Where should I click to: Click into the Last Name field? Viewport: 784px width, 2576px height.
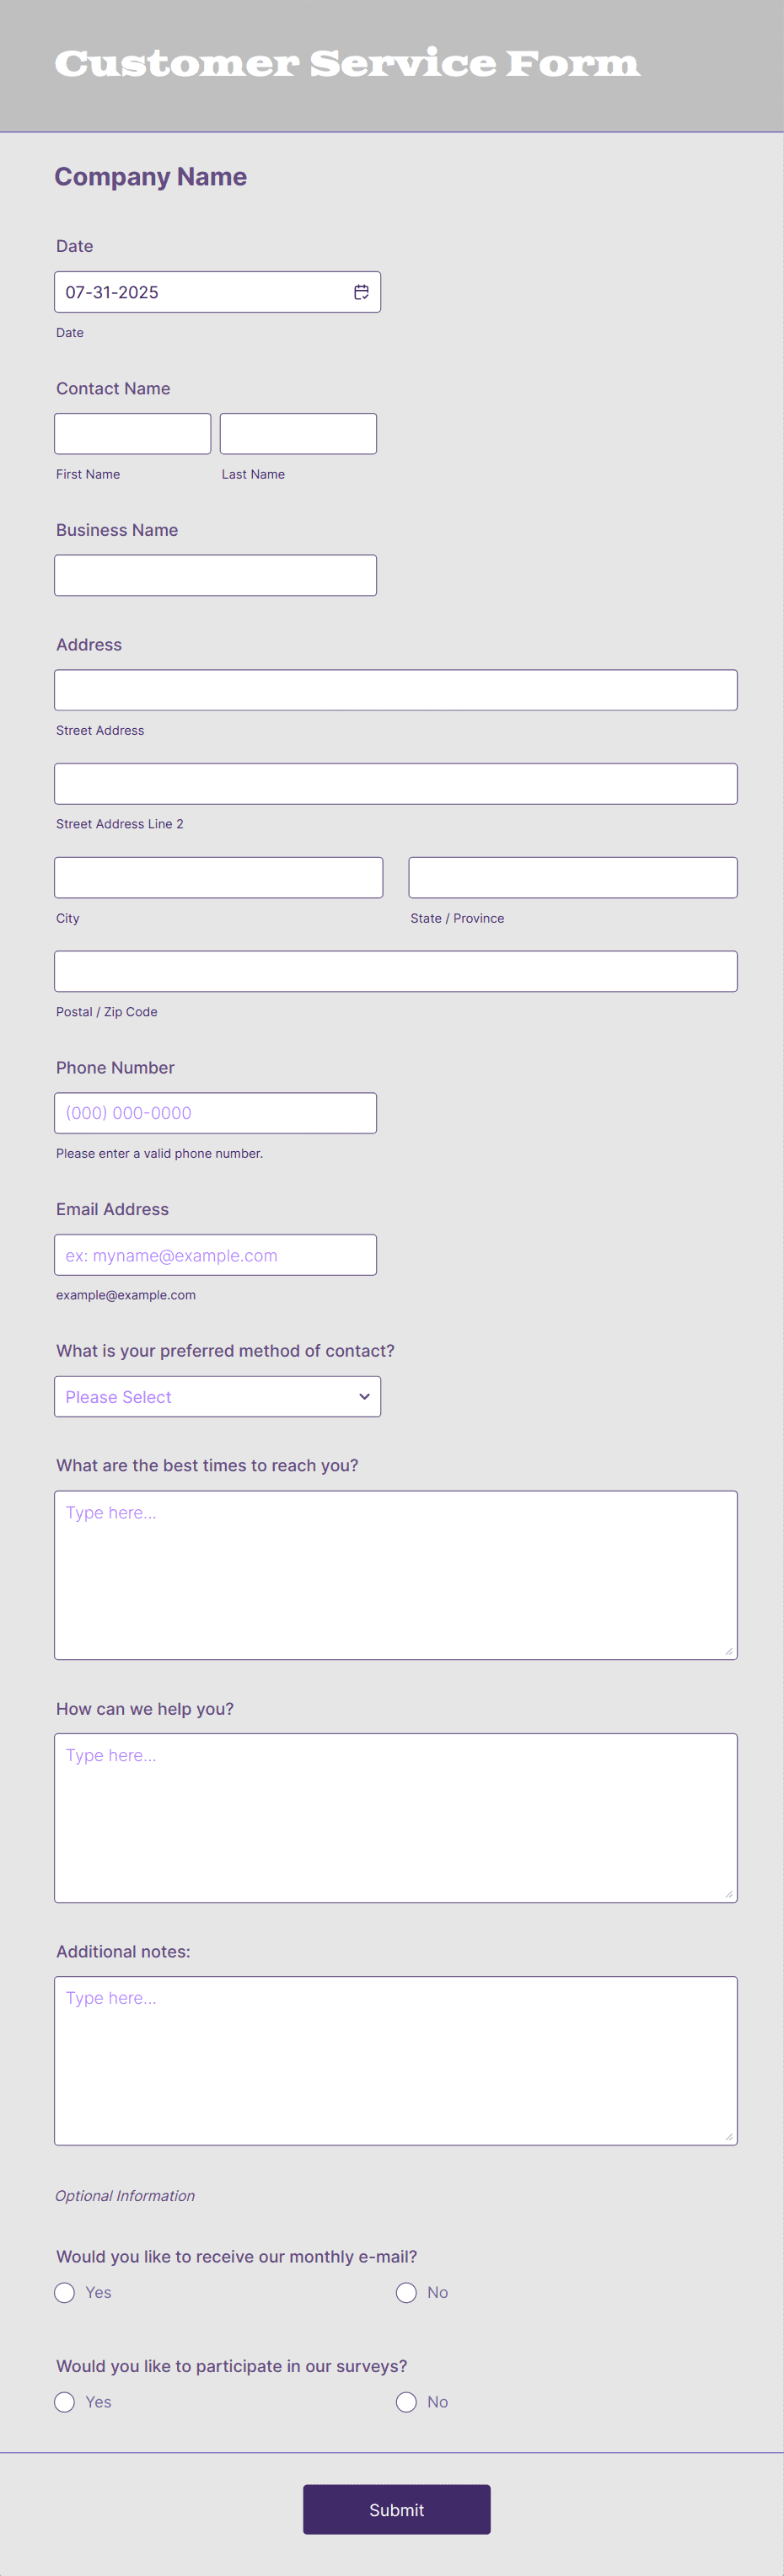point(298,433)
